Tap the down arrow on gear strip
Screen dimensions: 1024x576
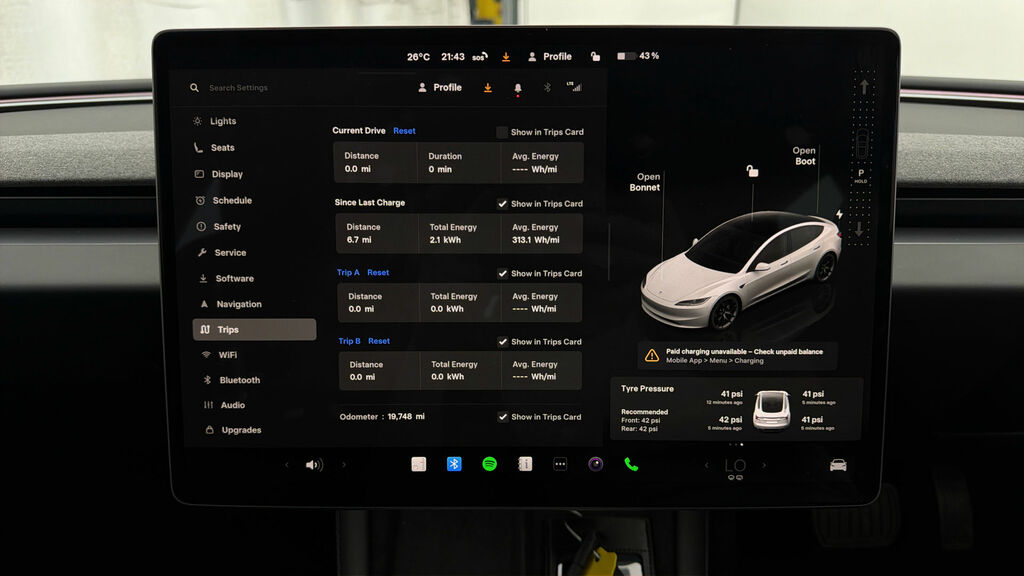pos(859,229)
